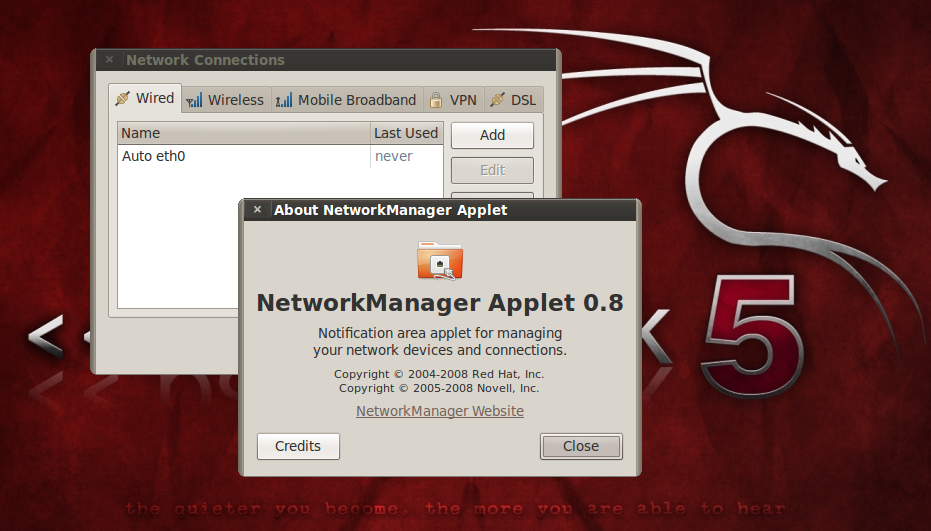Click the Red Hat copyright line
The width and height of the screenshot is (931, 531).
coord(439,374)
